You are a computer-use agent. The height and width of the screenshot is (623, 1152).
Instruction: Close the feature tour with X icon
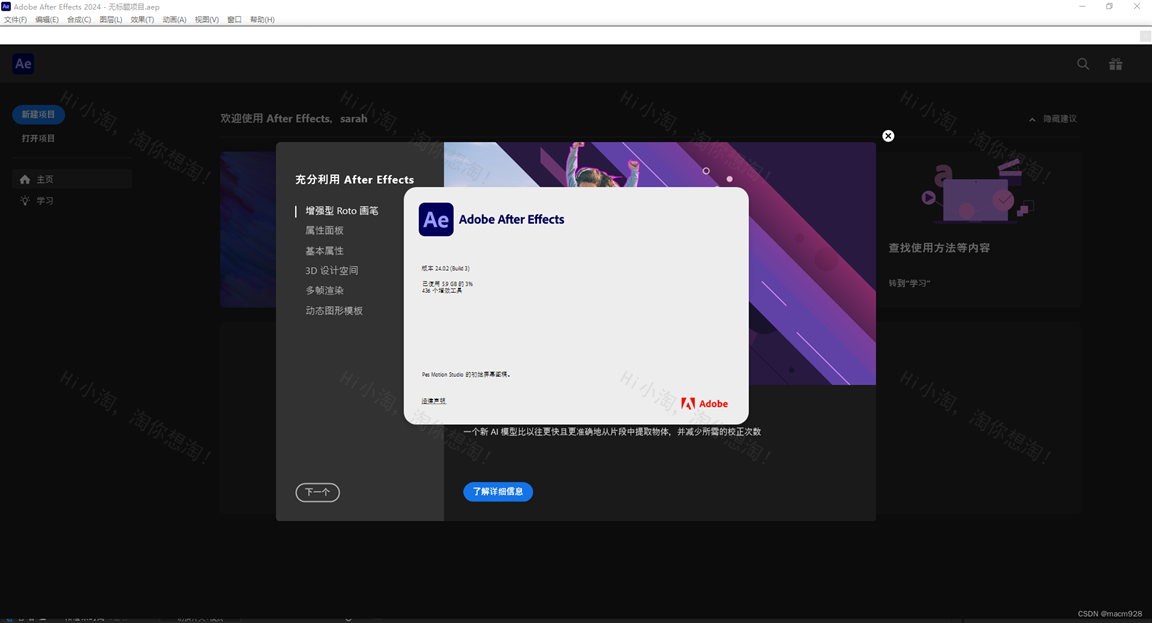[x=888, y=136]
